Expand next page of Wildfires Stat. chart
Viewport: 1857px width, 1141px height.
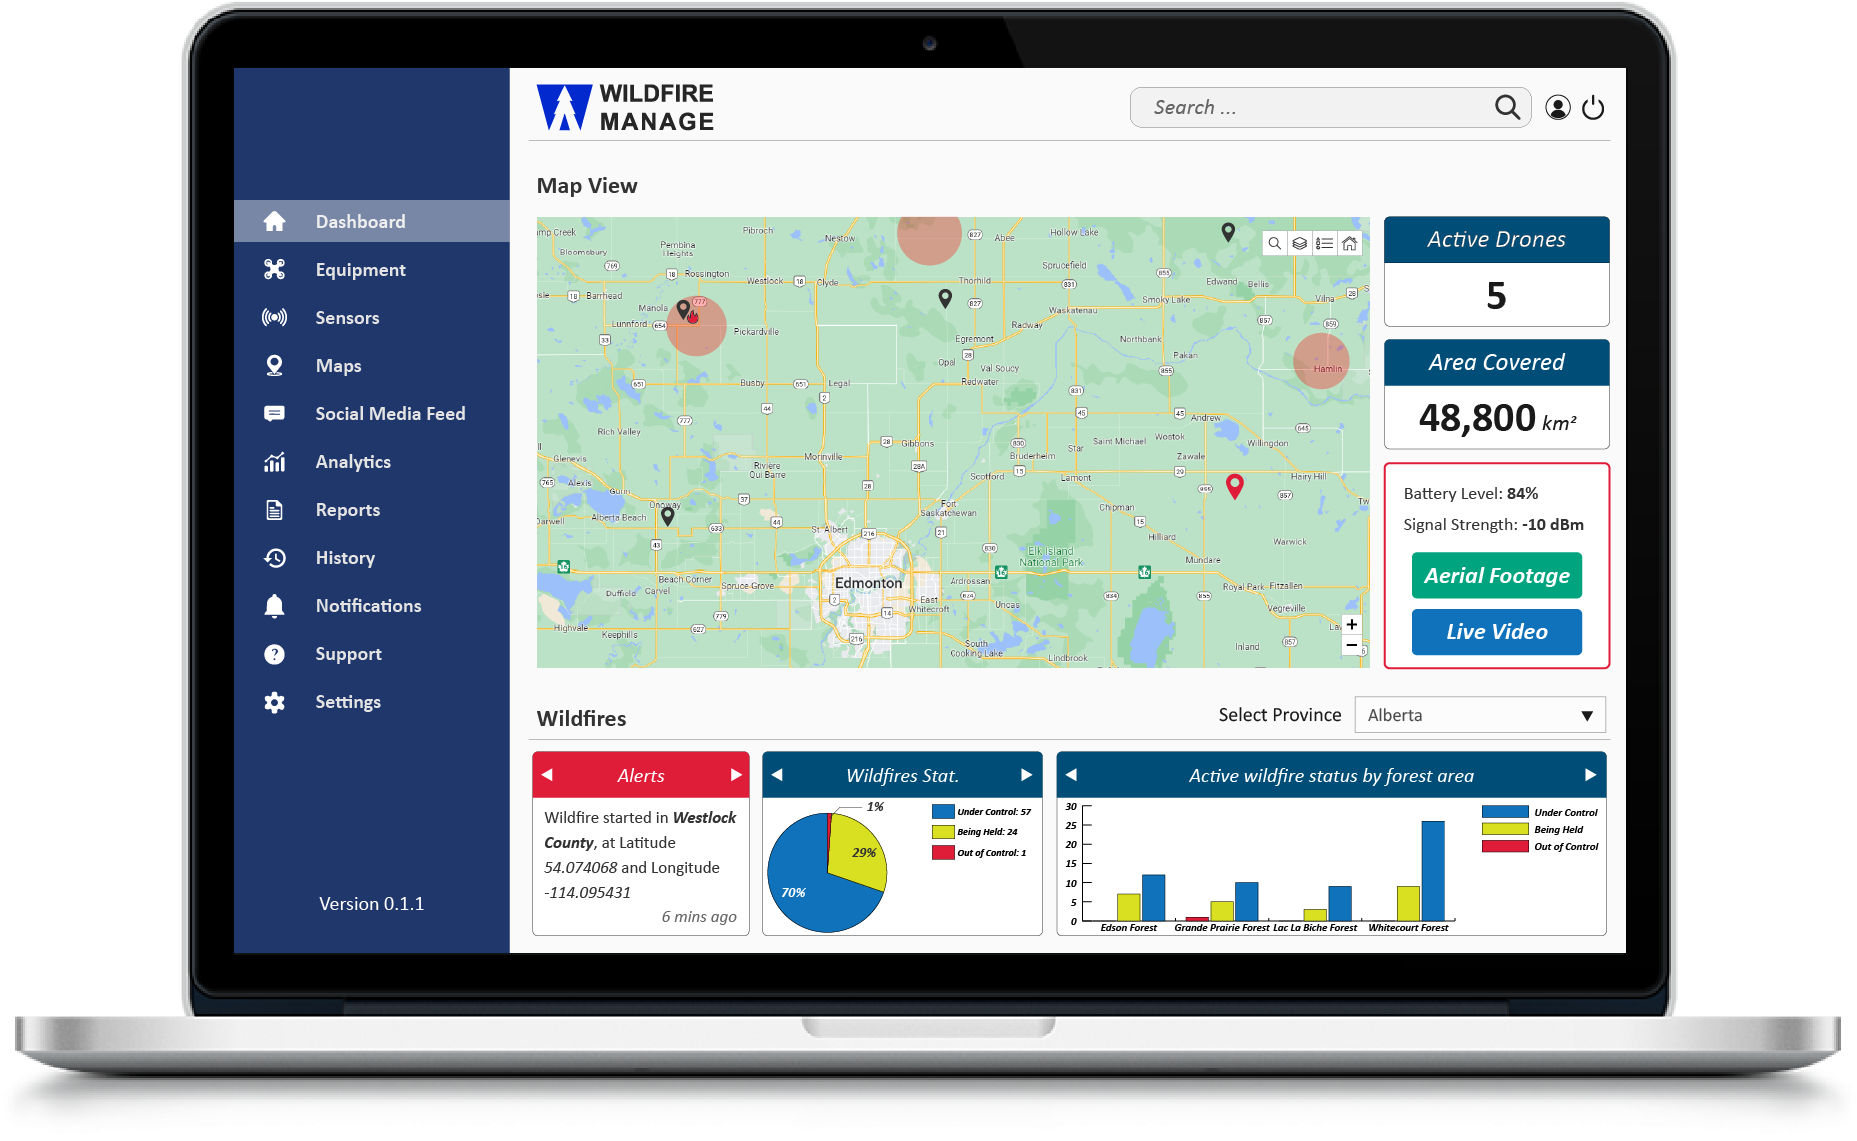coord(1027,774)
